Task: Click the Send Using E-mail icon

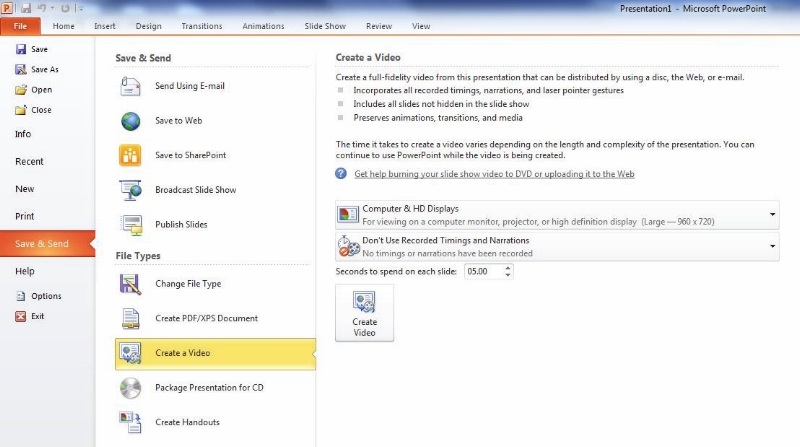Action: [131, 86]
